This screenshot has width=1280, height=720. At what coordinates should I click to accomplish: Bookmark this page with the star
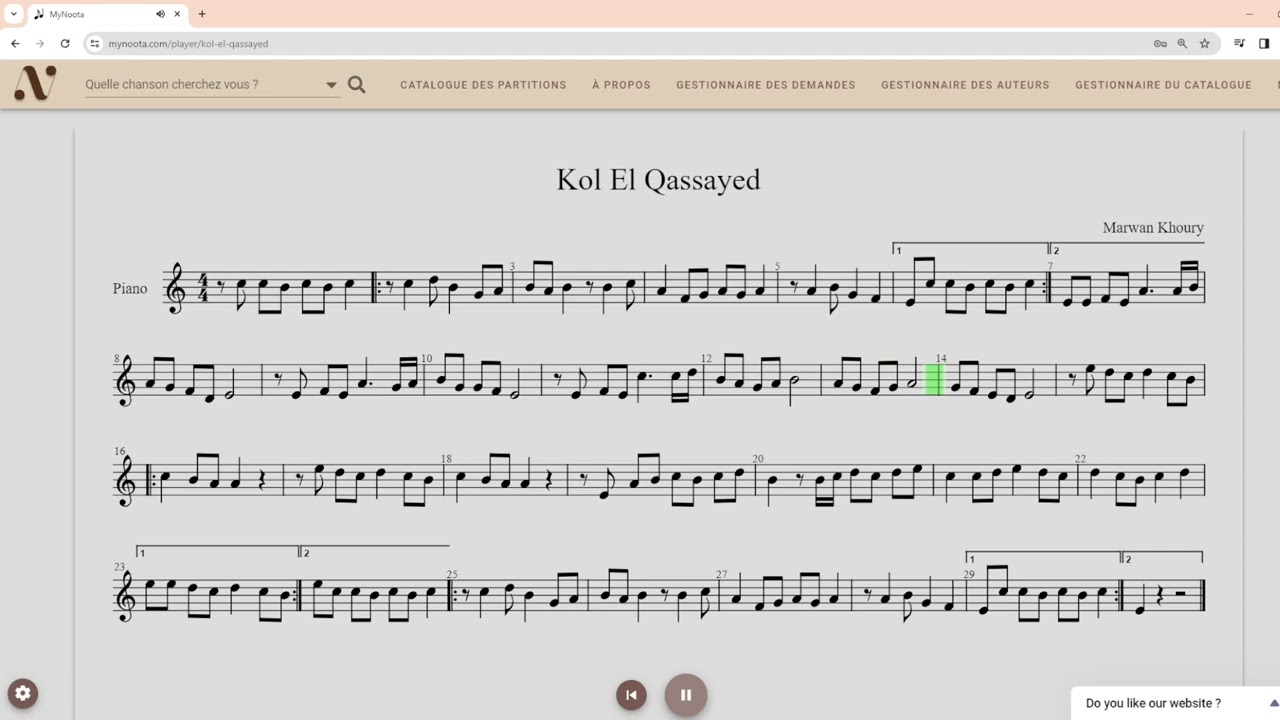point(1204,43)
